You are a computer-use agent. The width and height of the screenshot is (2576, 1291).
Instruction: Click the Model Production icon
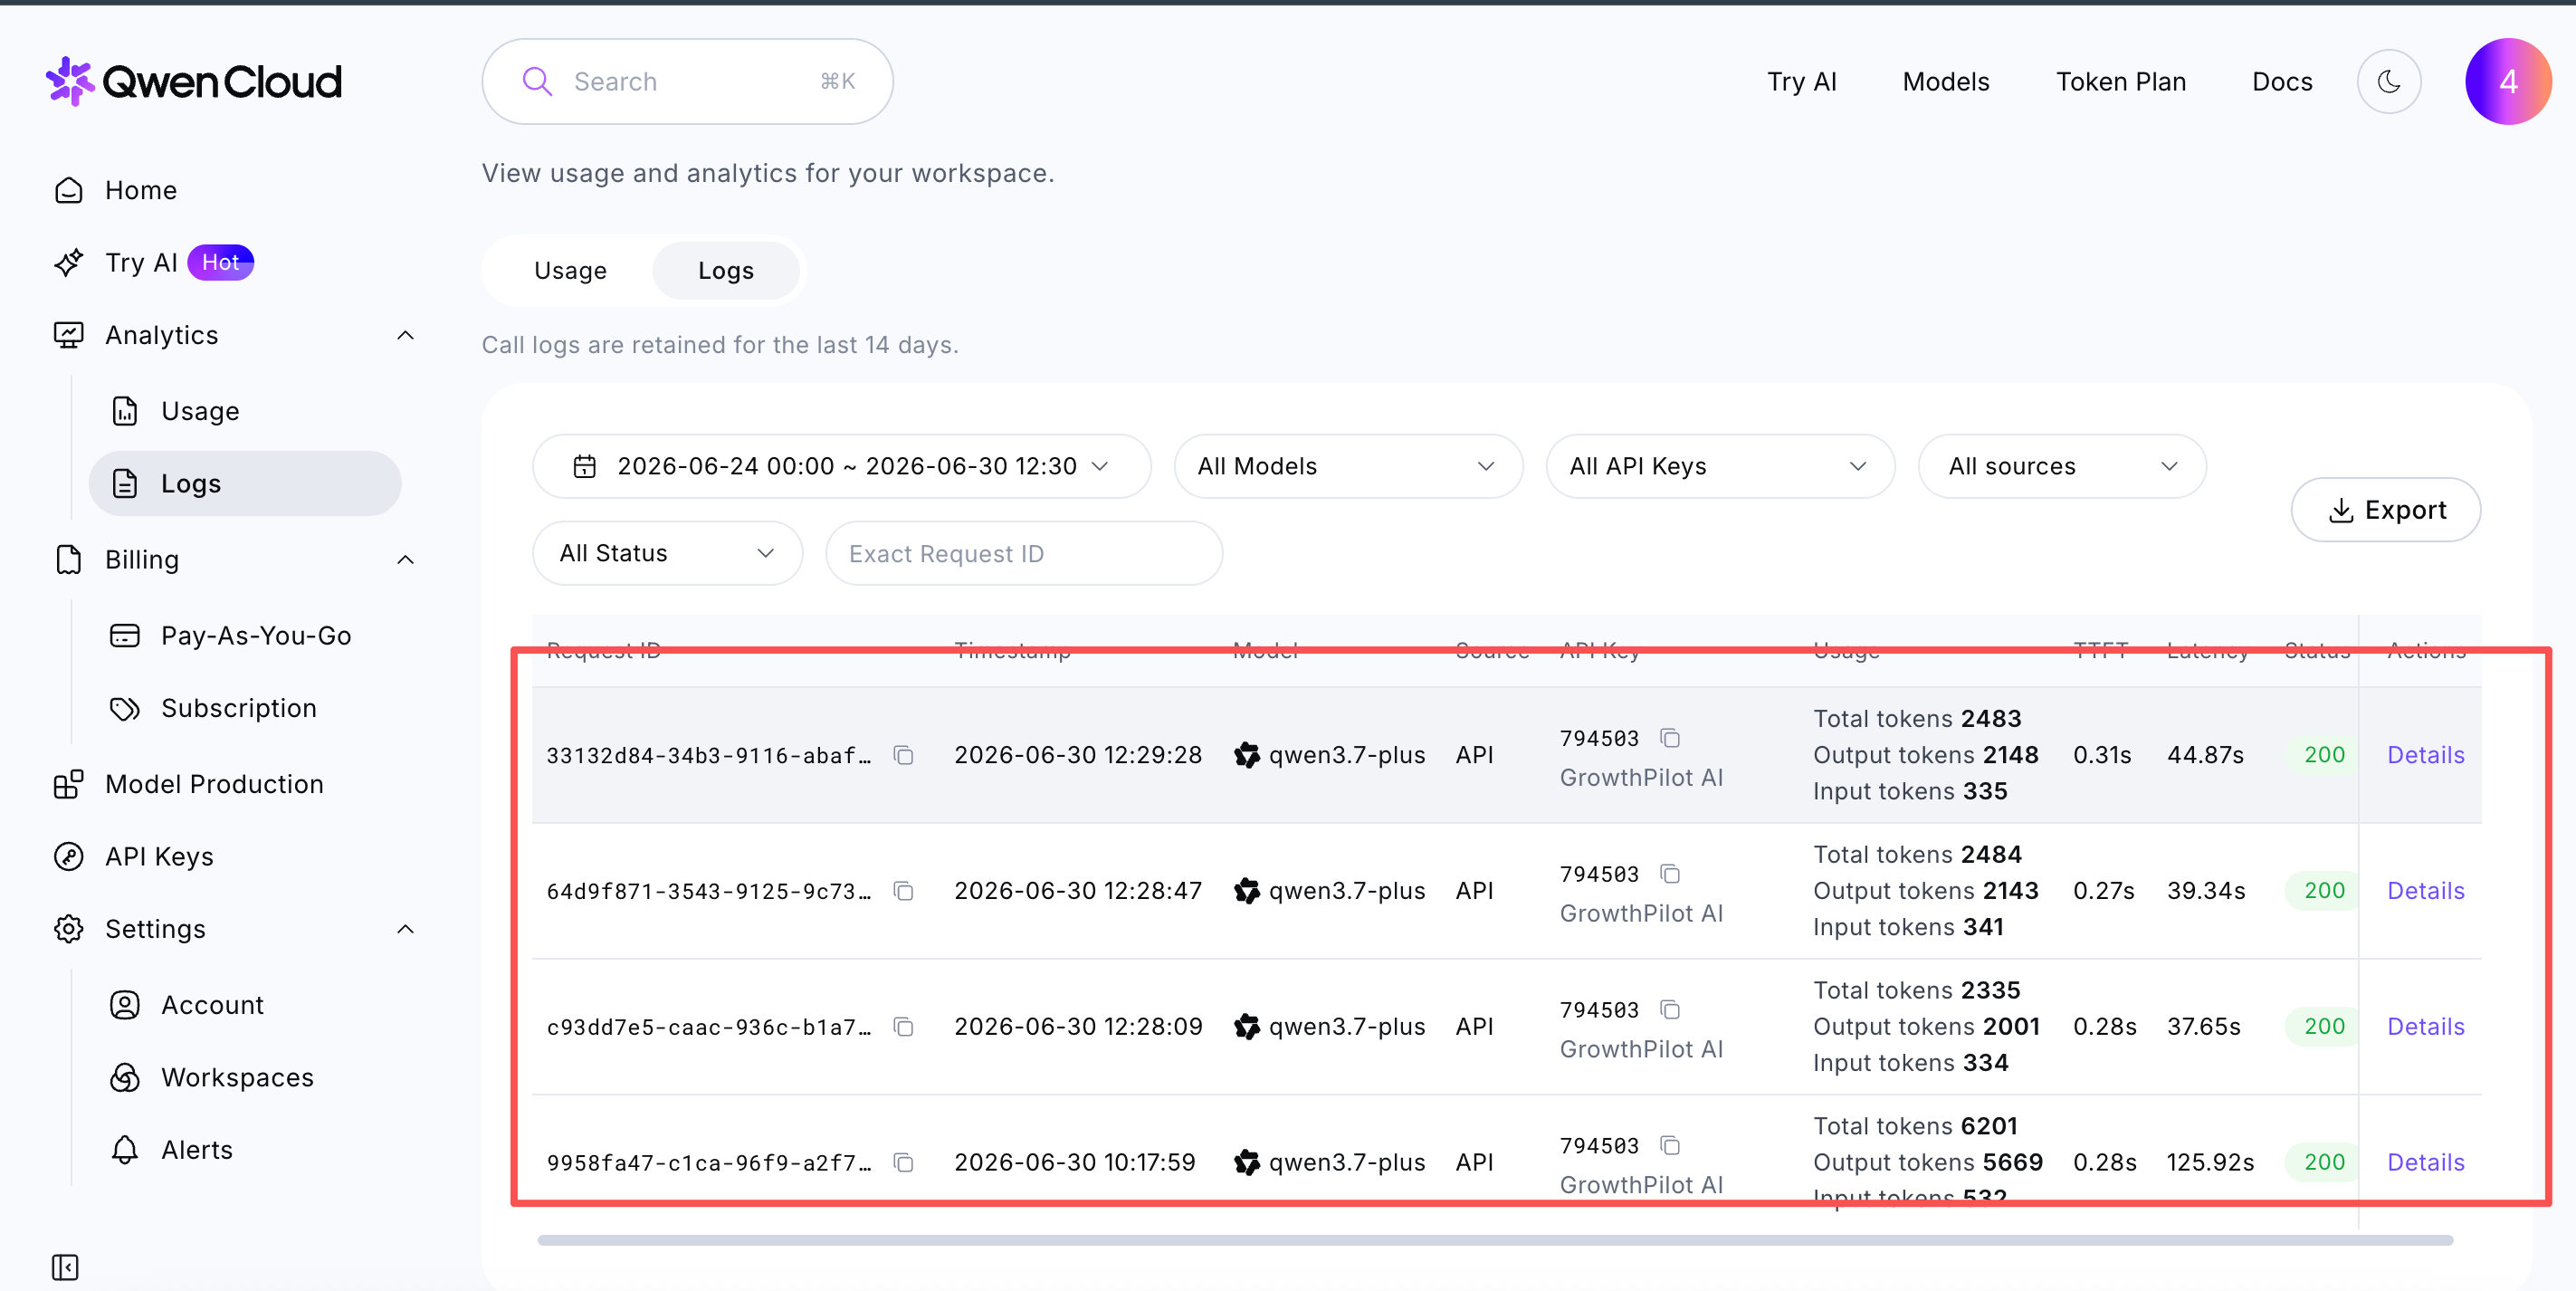[68, 784]
